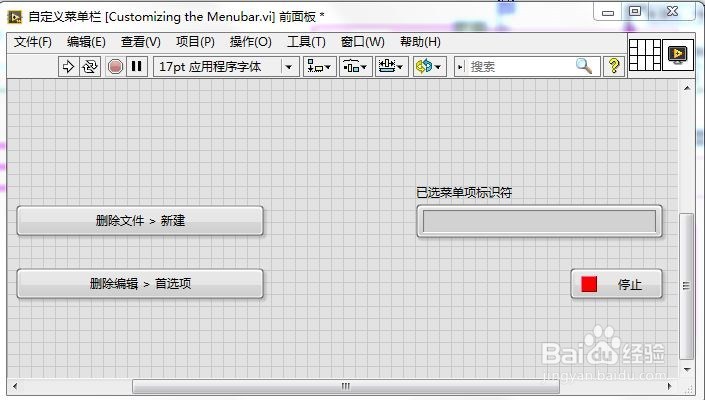Open the 查看(V) menu
This screenshot has height=400, width=705.
click(140, 42)
